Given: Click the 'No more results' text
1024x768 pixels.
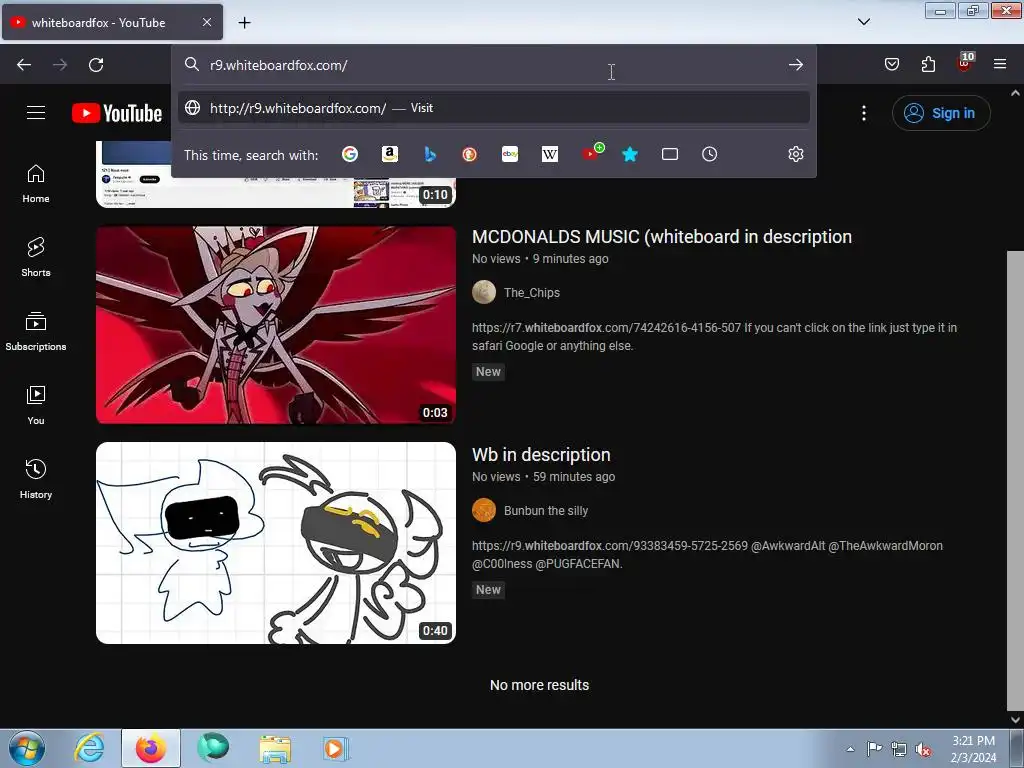Looking at the screenshot, I should pos(539,685).
